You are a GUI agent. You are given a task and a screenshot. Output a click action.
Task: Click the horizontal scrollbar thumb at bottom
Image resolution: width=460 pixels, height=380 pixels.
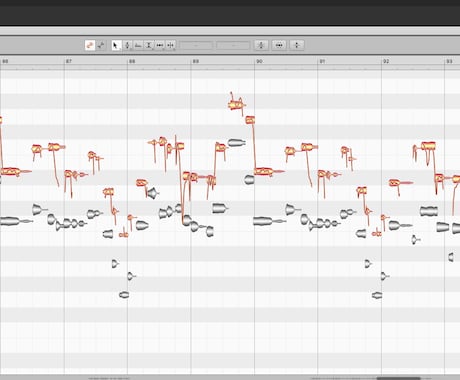[x=398, y=378]
